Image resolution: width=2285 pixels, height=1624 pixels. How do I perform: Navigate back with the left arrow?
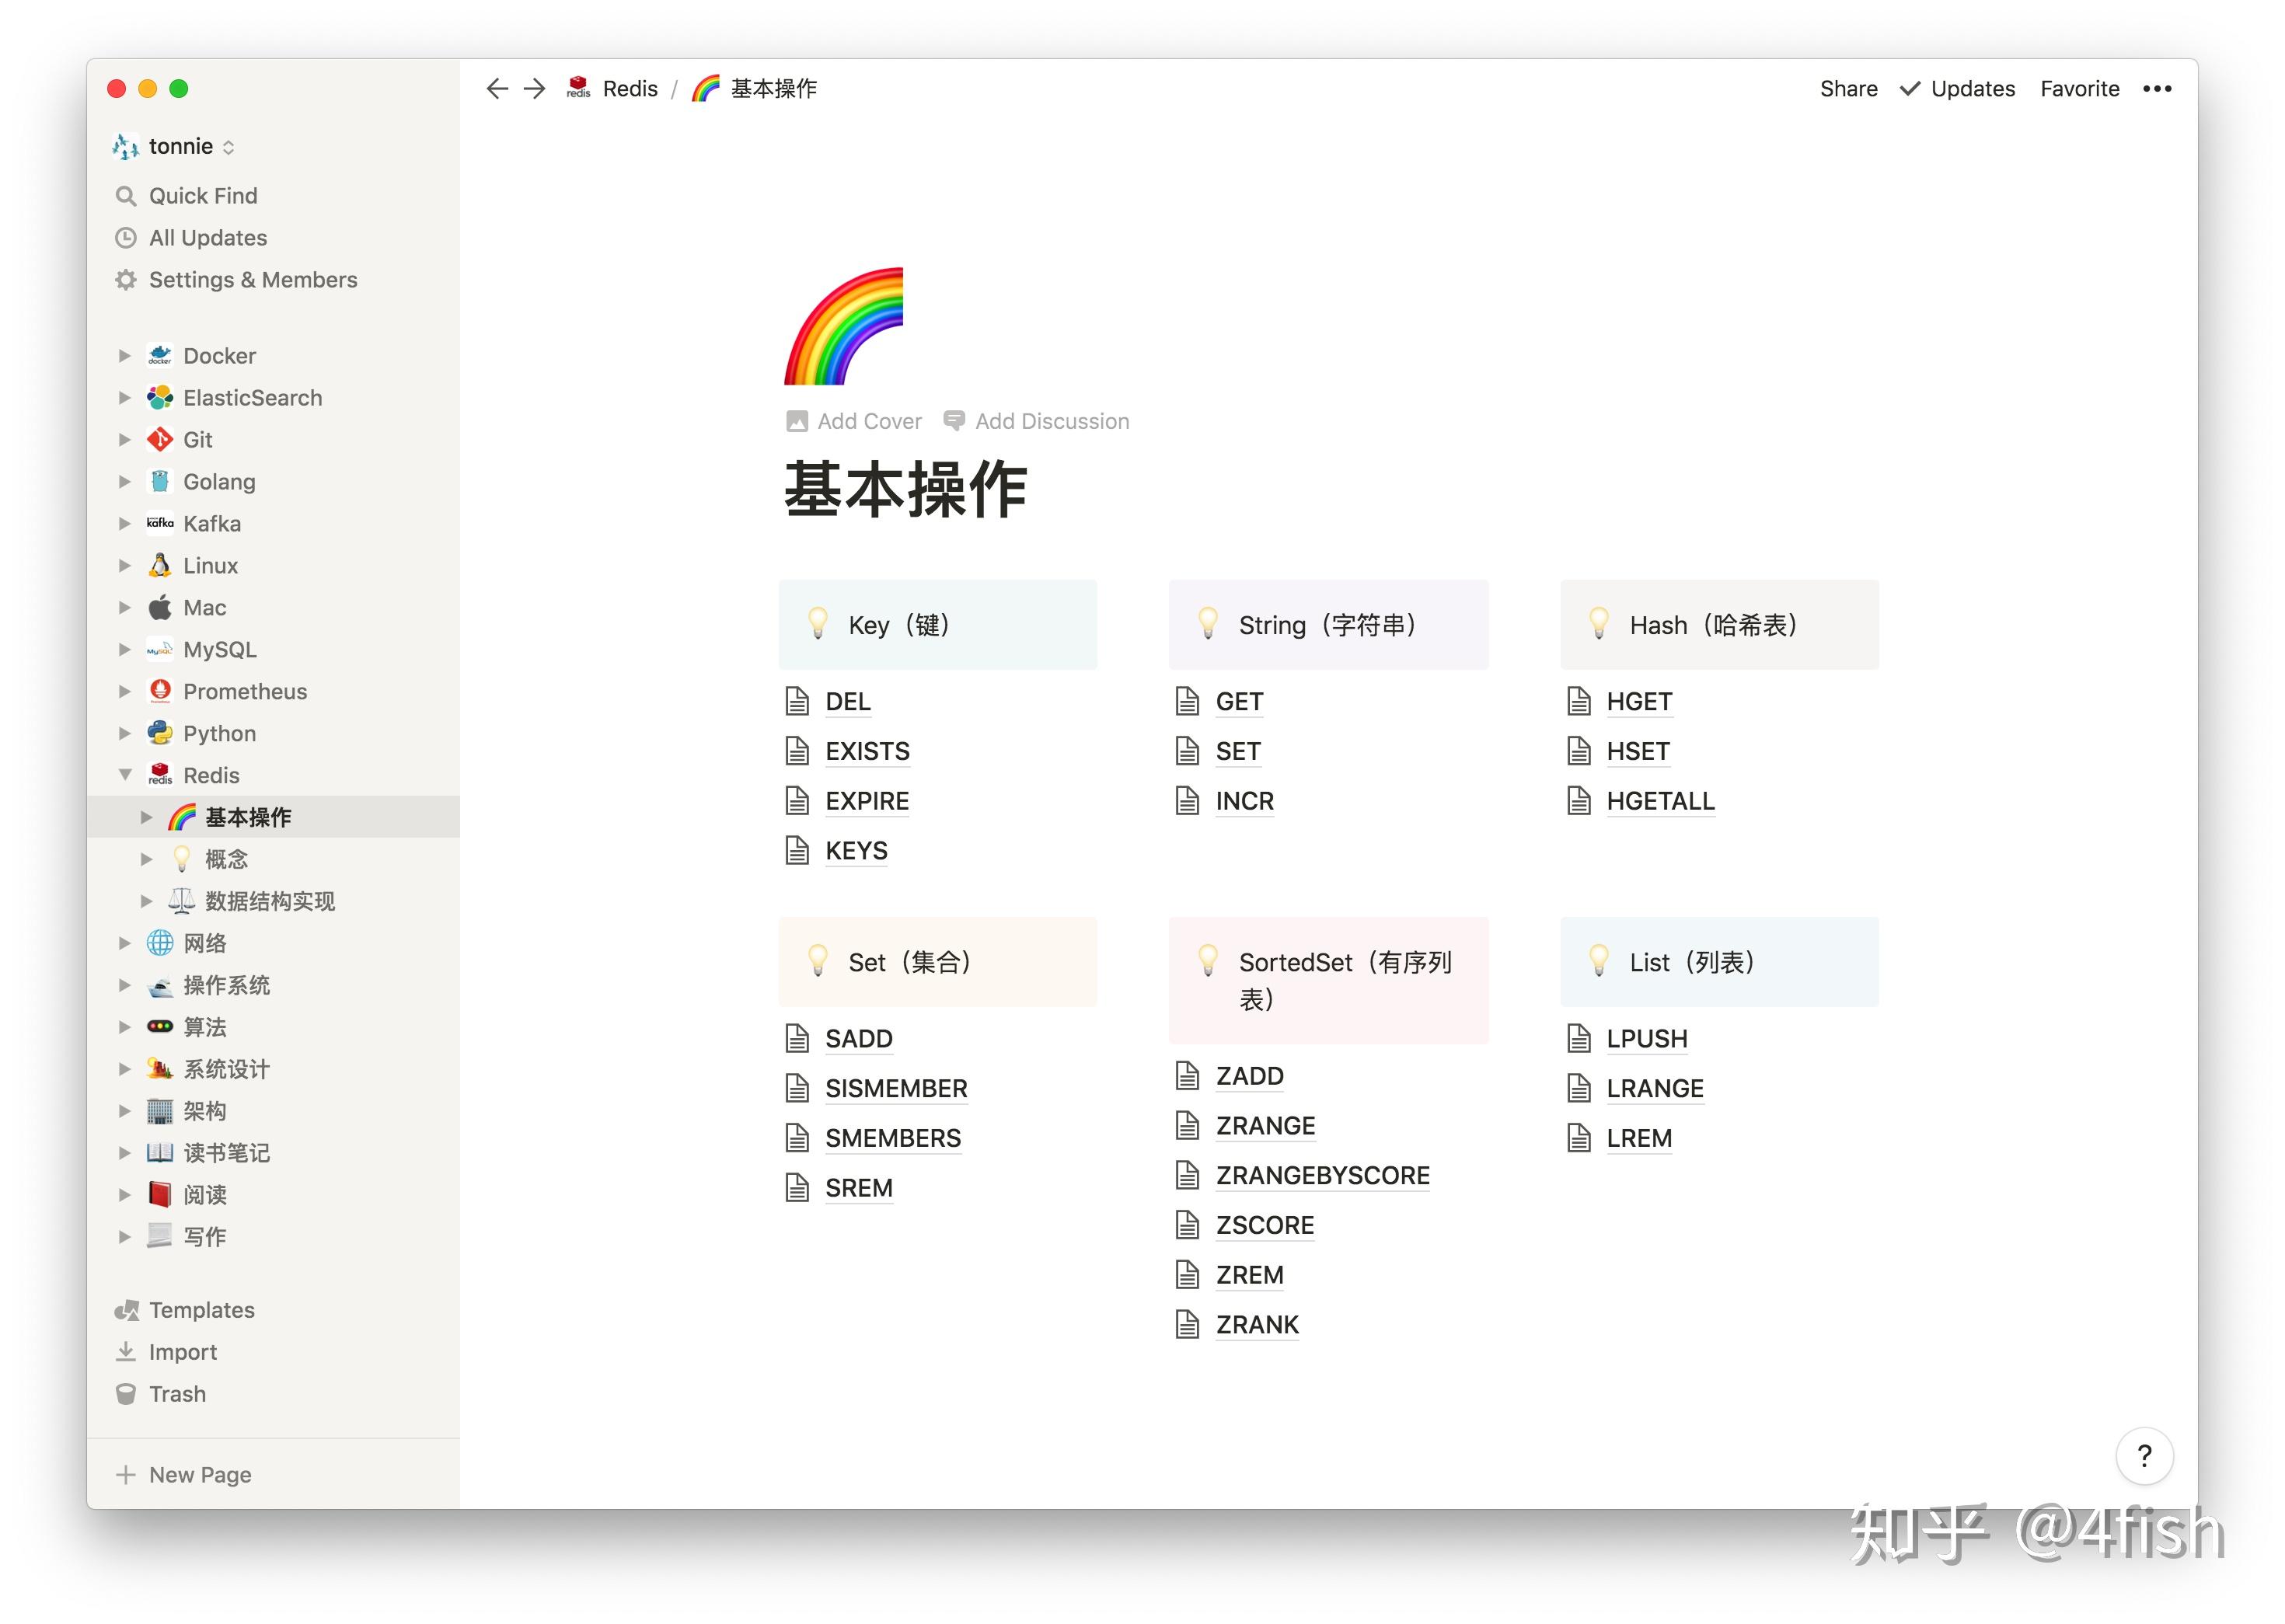pos(497,88)
